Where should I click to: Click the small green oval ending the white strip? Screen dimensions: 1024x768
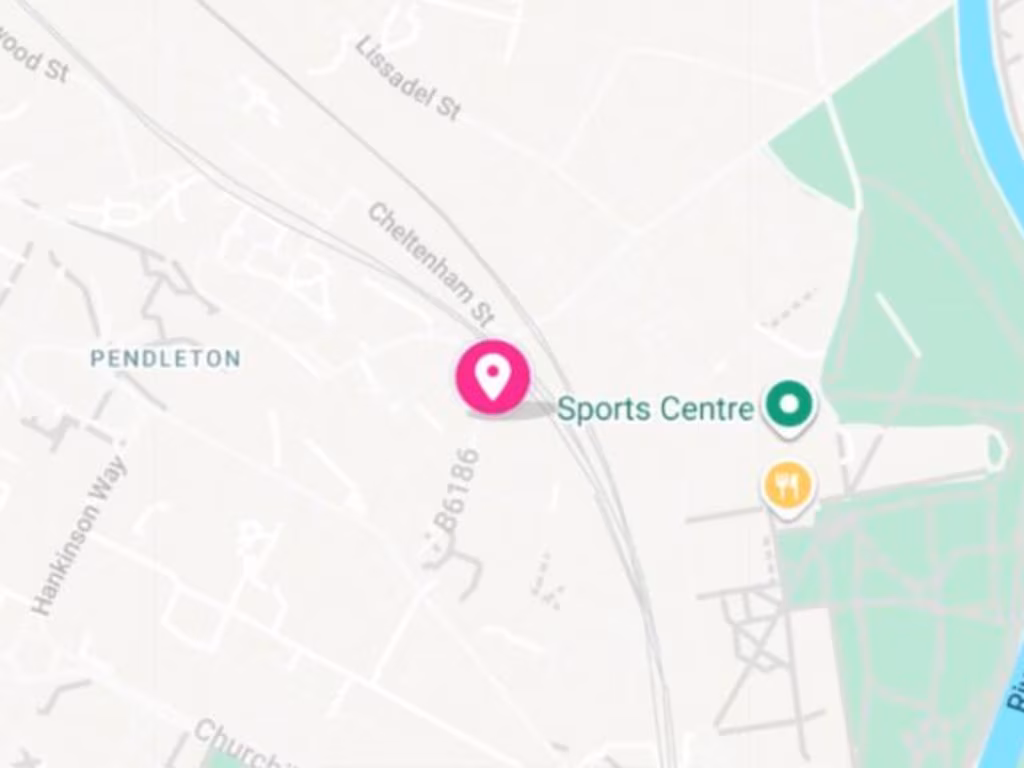pyautogui.click(x=997, y=449)
